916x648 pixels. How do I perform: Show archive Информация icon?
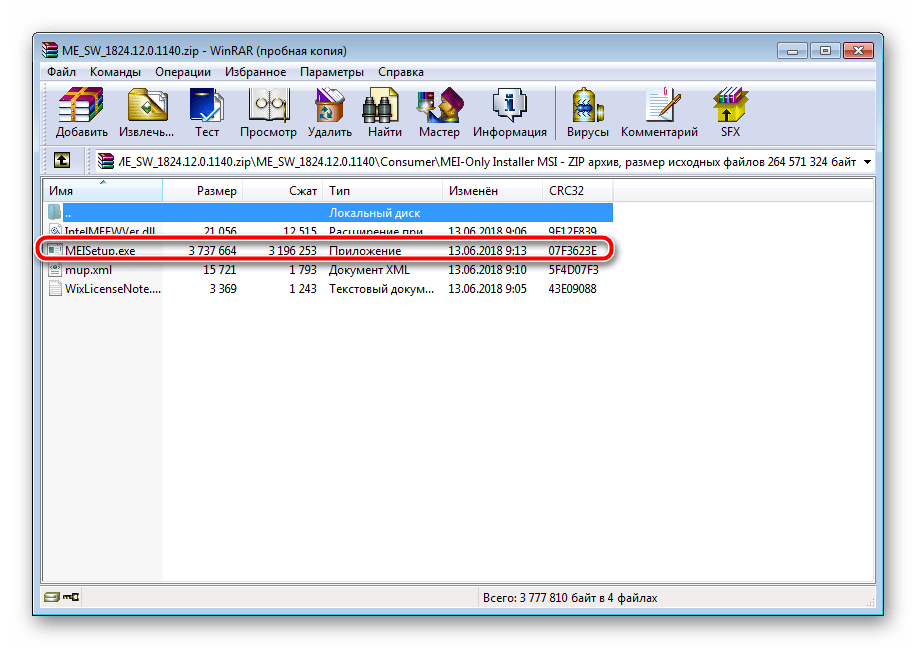(509, 112)
